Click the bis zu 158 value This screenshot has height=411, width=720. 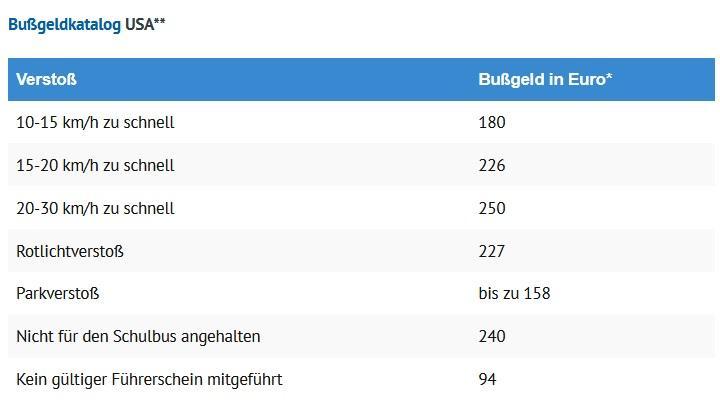point(514,294)
